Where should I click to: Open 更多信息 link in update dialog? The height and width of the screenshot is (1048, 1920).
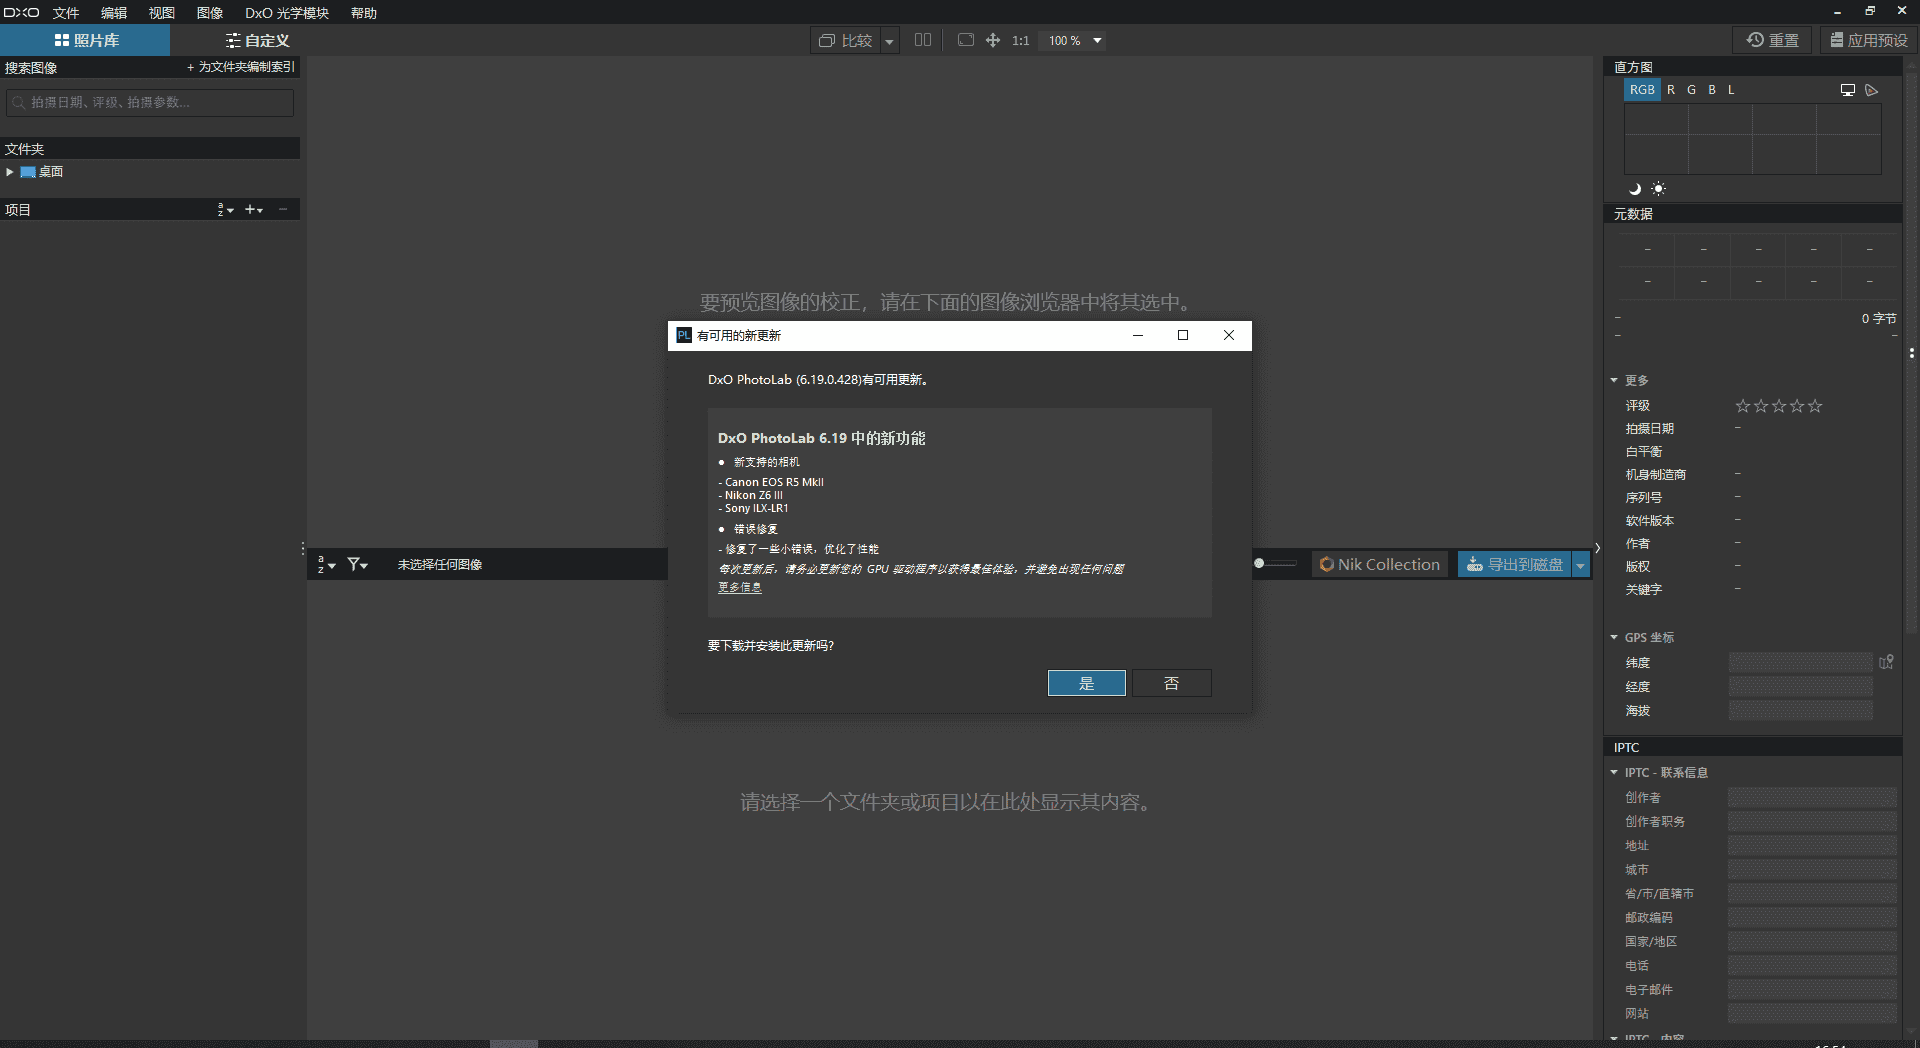[x=740, y=588]
